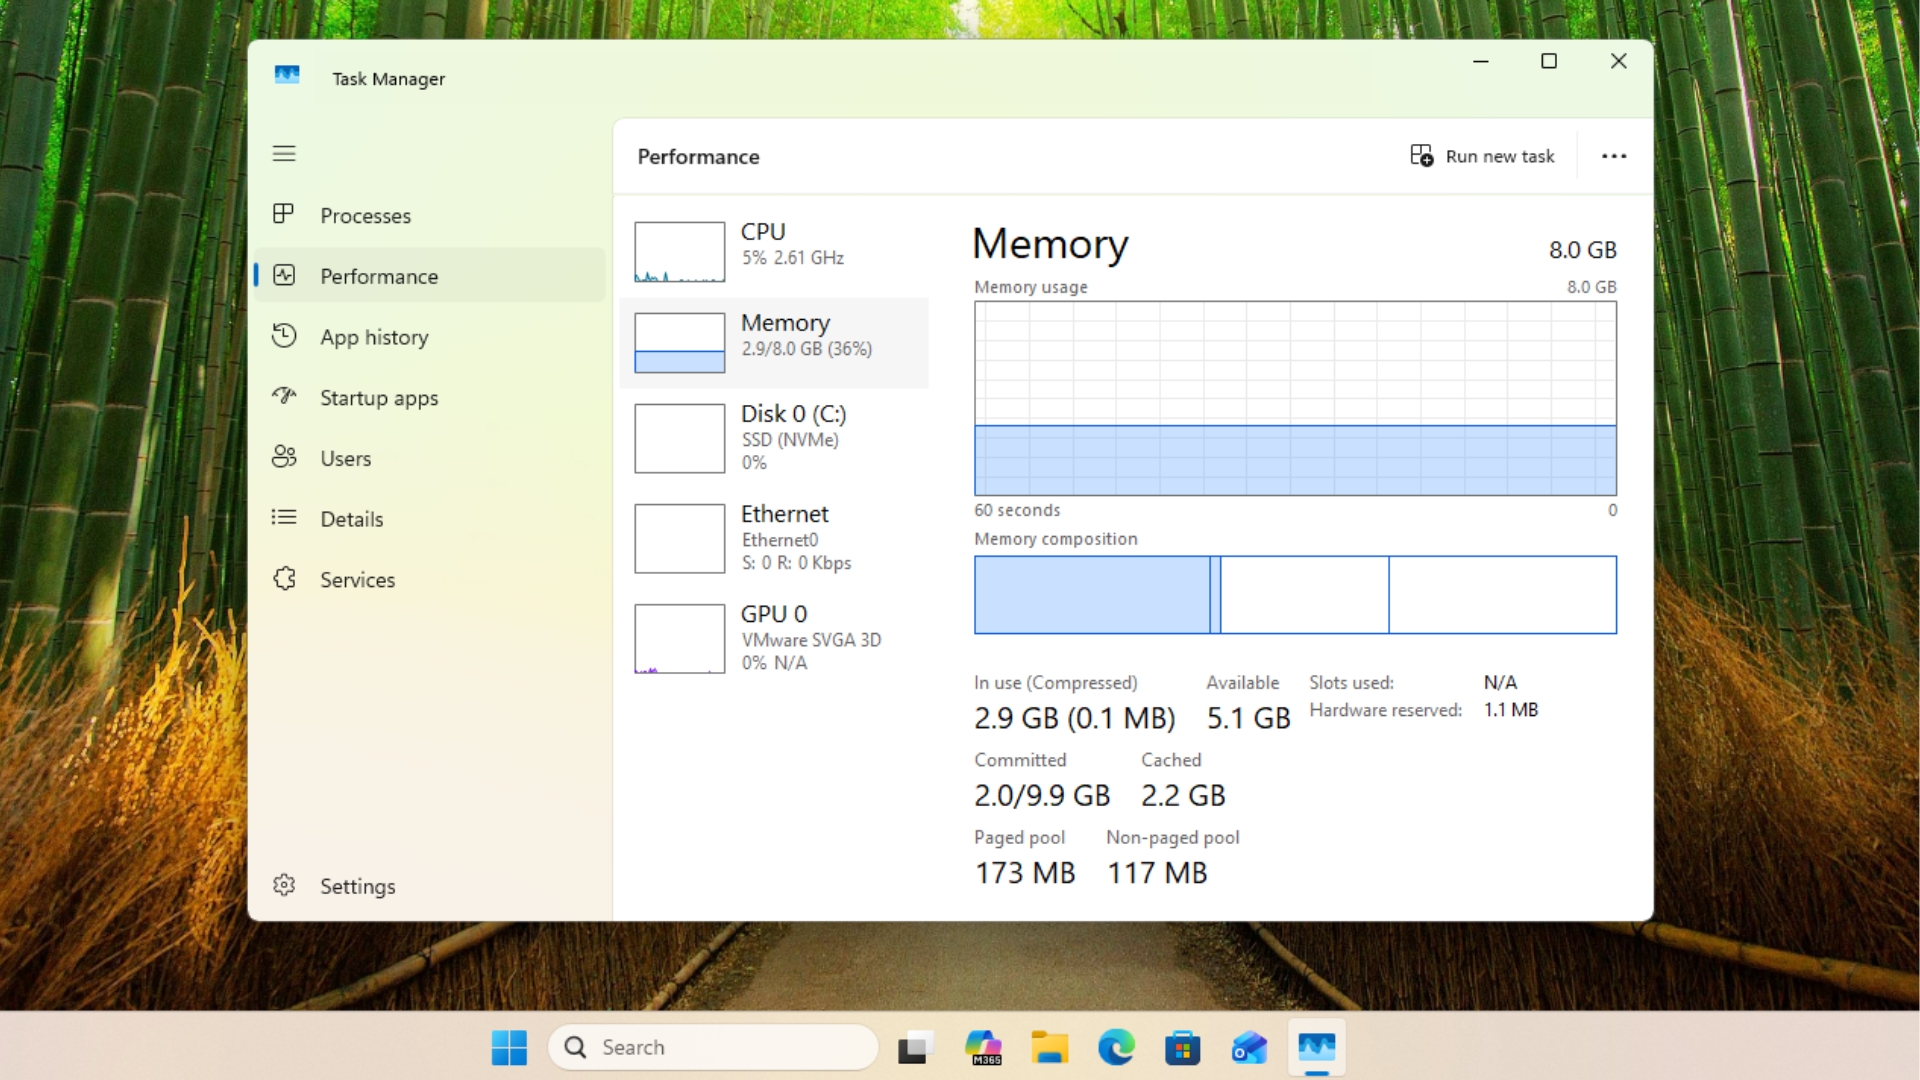The height and width of the screenshot is (1080, 1920).
Task: Select the GPU 0 resource entry
Action: 774,638
